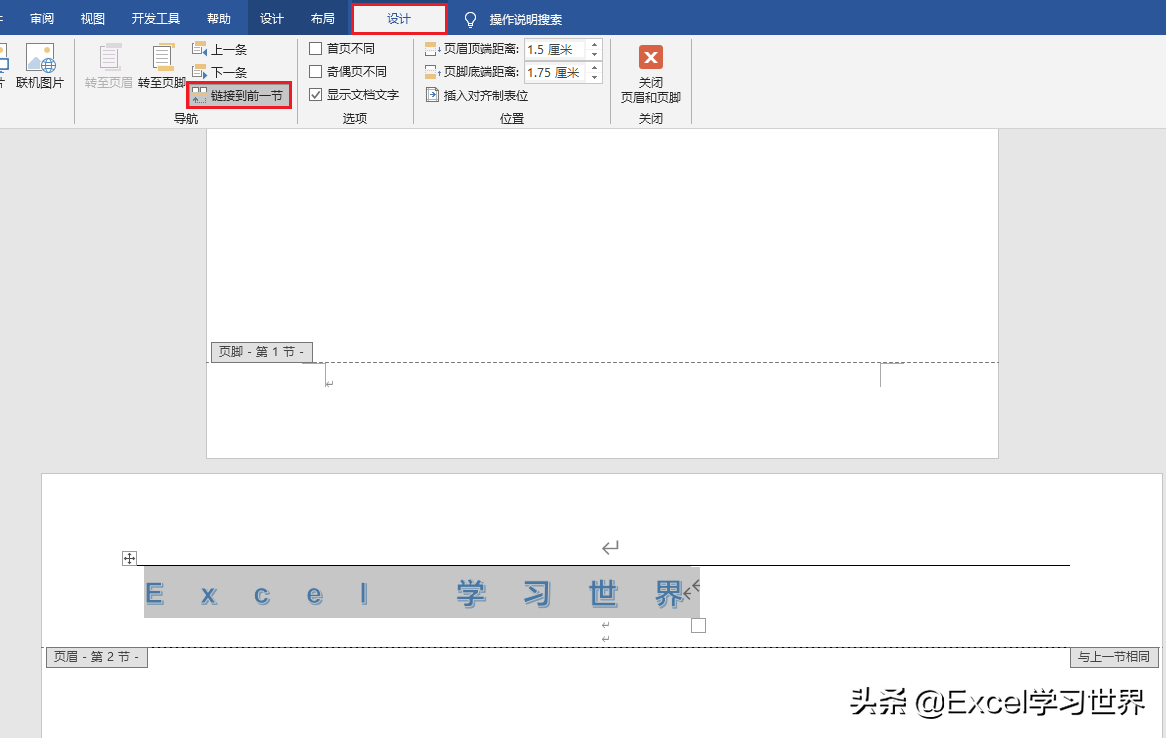Click the lightbulb icon beside 操作说明搜索

470,19
